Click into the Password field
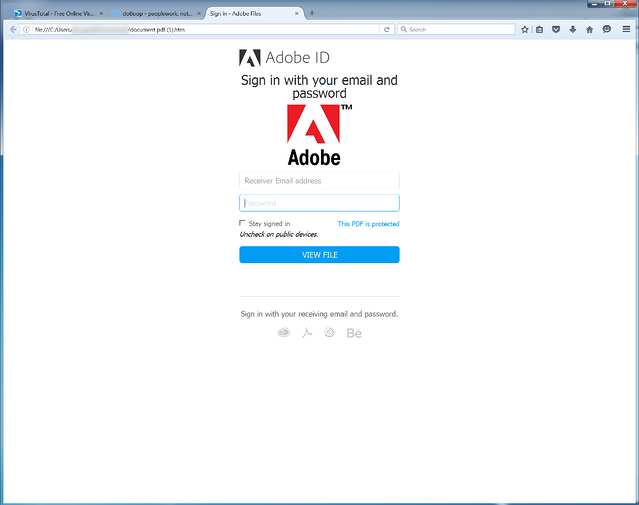639x505 pixels. click(x=319, y=203)
